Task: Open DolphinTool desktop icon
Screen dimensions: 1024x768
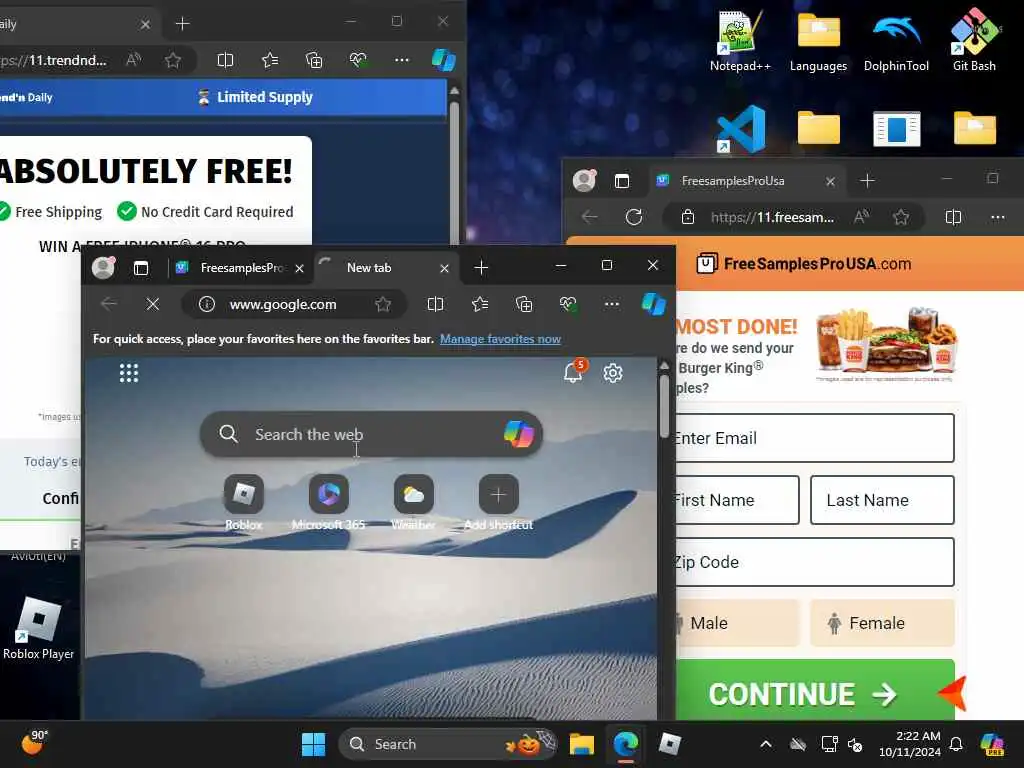Action: click(x=896, y=41)
